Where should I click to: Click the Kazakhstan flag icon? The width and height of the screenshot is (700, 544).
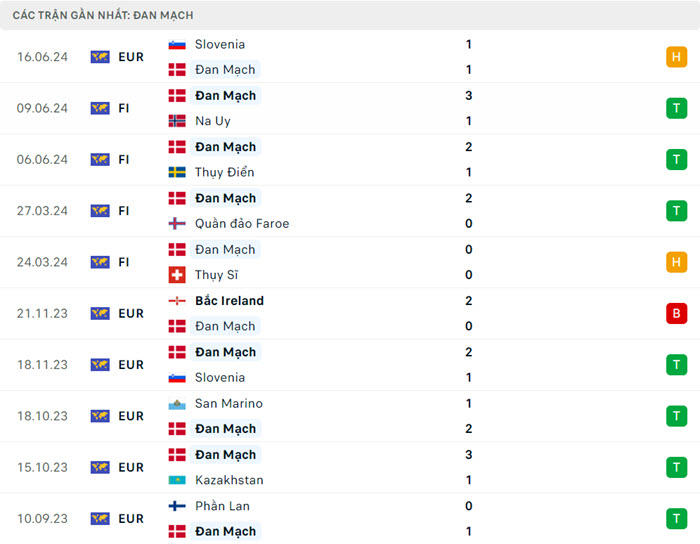click(177, 480)
